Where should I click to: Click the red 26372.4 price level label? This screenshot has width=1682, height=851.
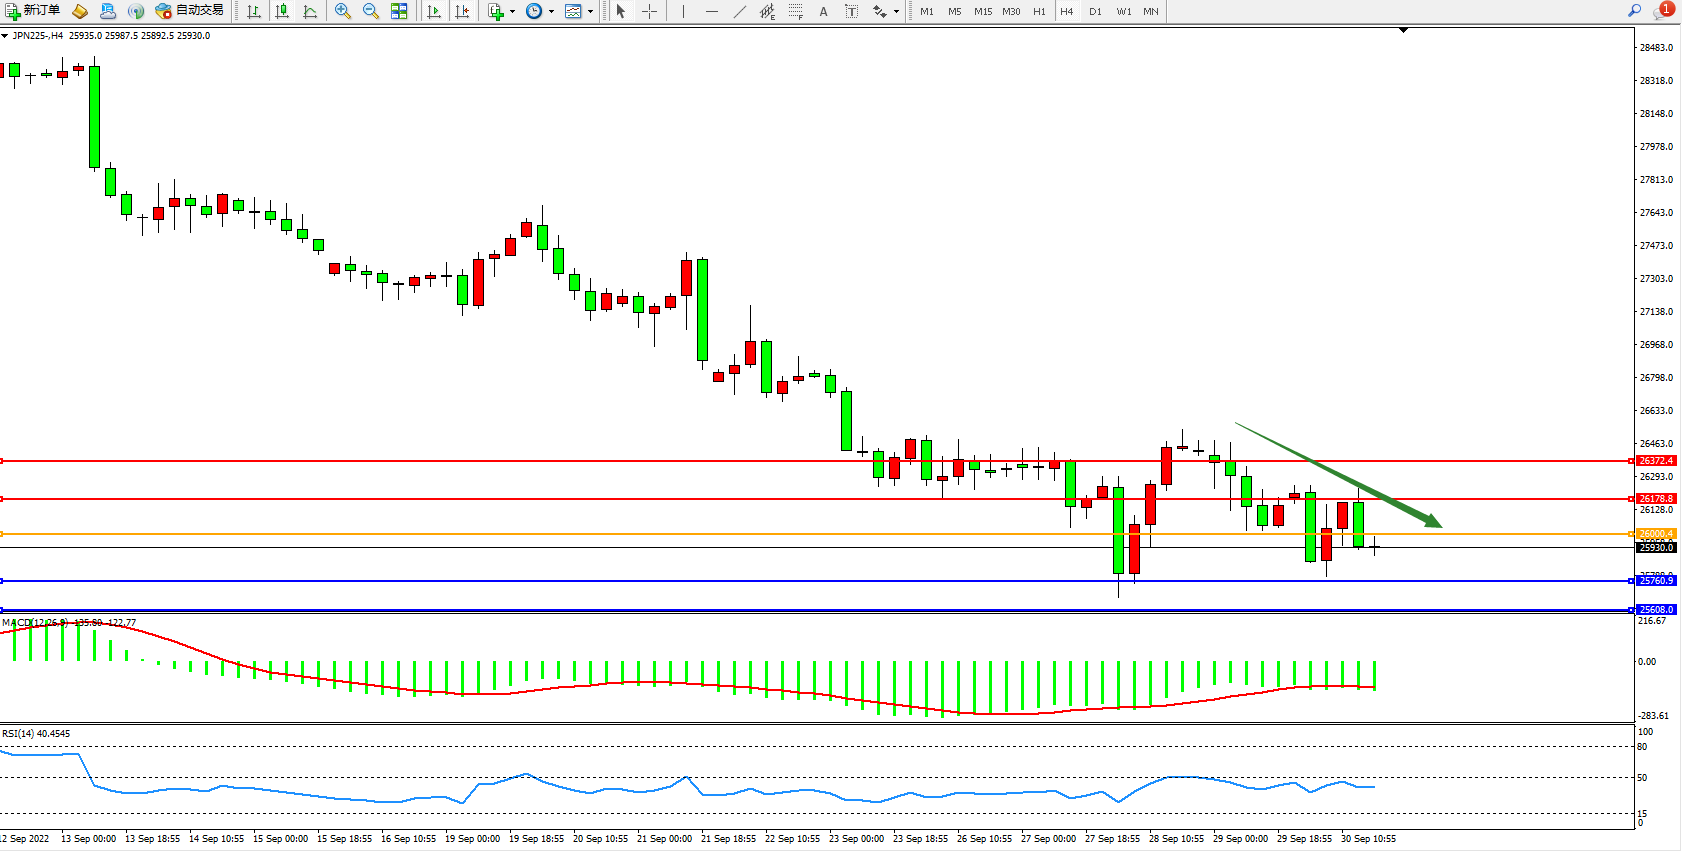tap(1656, 461)
